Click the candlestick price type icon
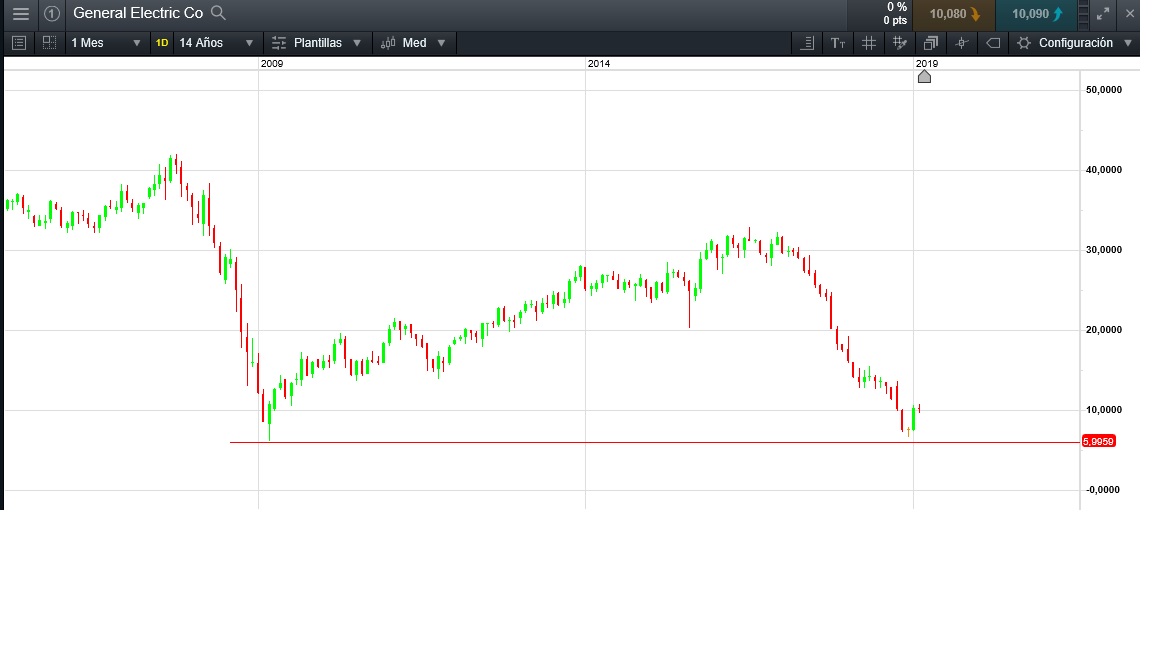The width and height of the screenshot is (1152, 648). [388, 43]
